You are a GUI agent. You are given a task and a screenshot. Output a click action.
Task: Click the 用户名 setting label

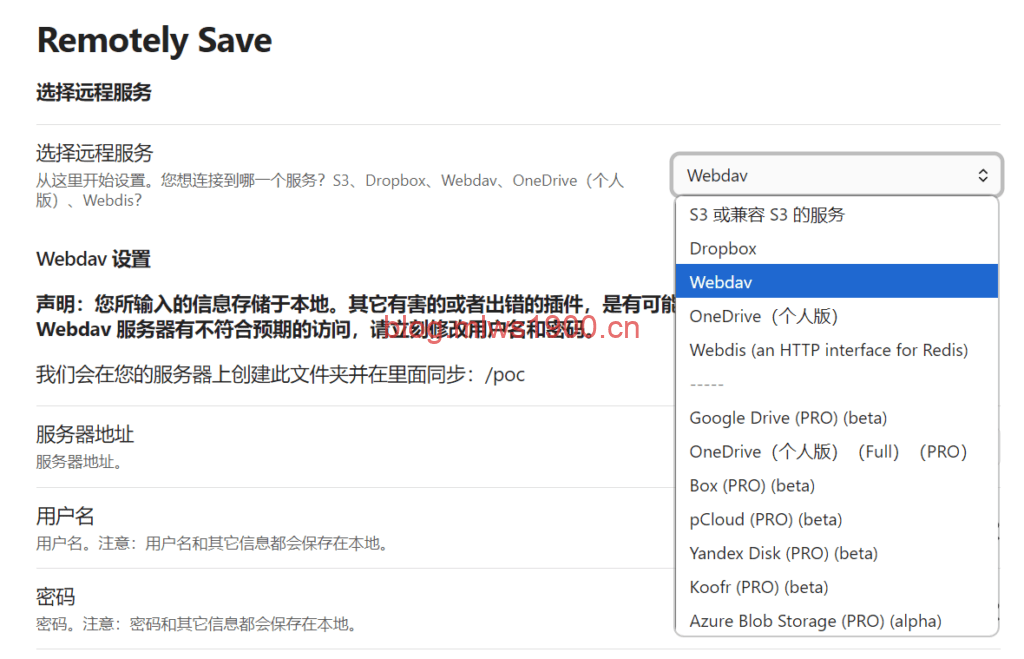pos(65,516)
